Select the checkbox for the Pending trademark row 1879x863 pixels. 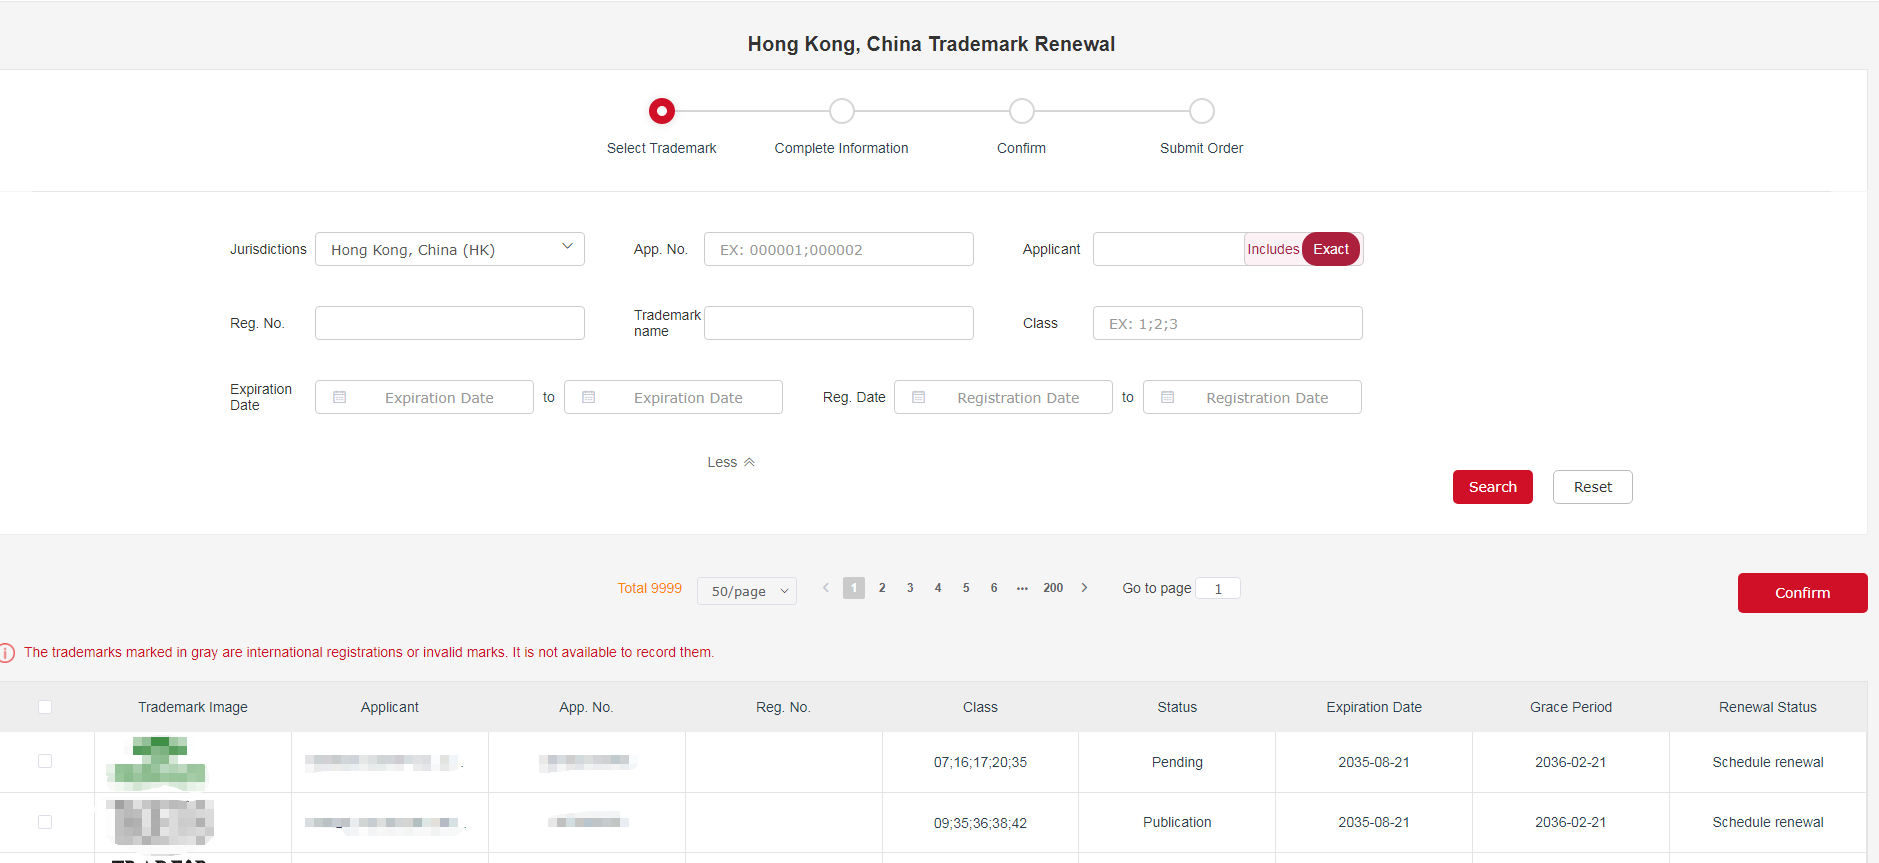[45, 761]
